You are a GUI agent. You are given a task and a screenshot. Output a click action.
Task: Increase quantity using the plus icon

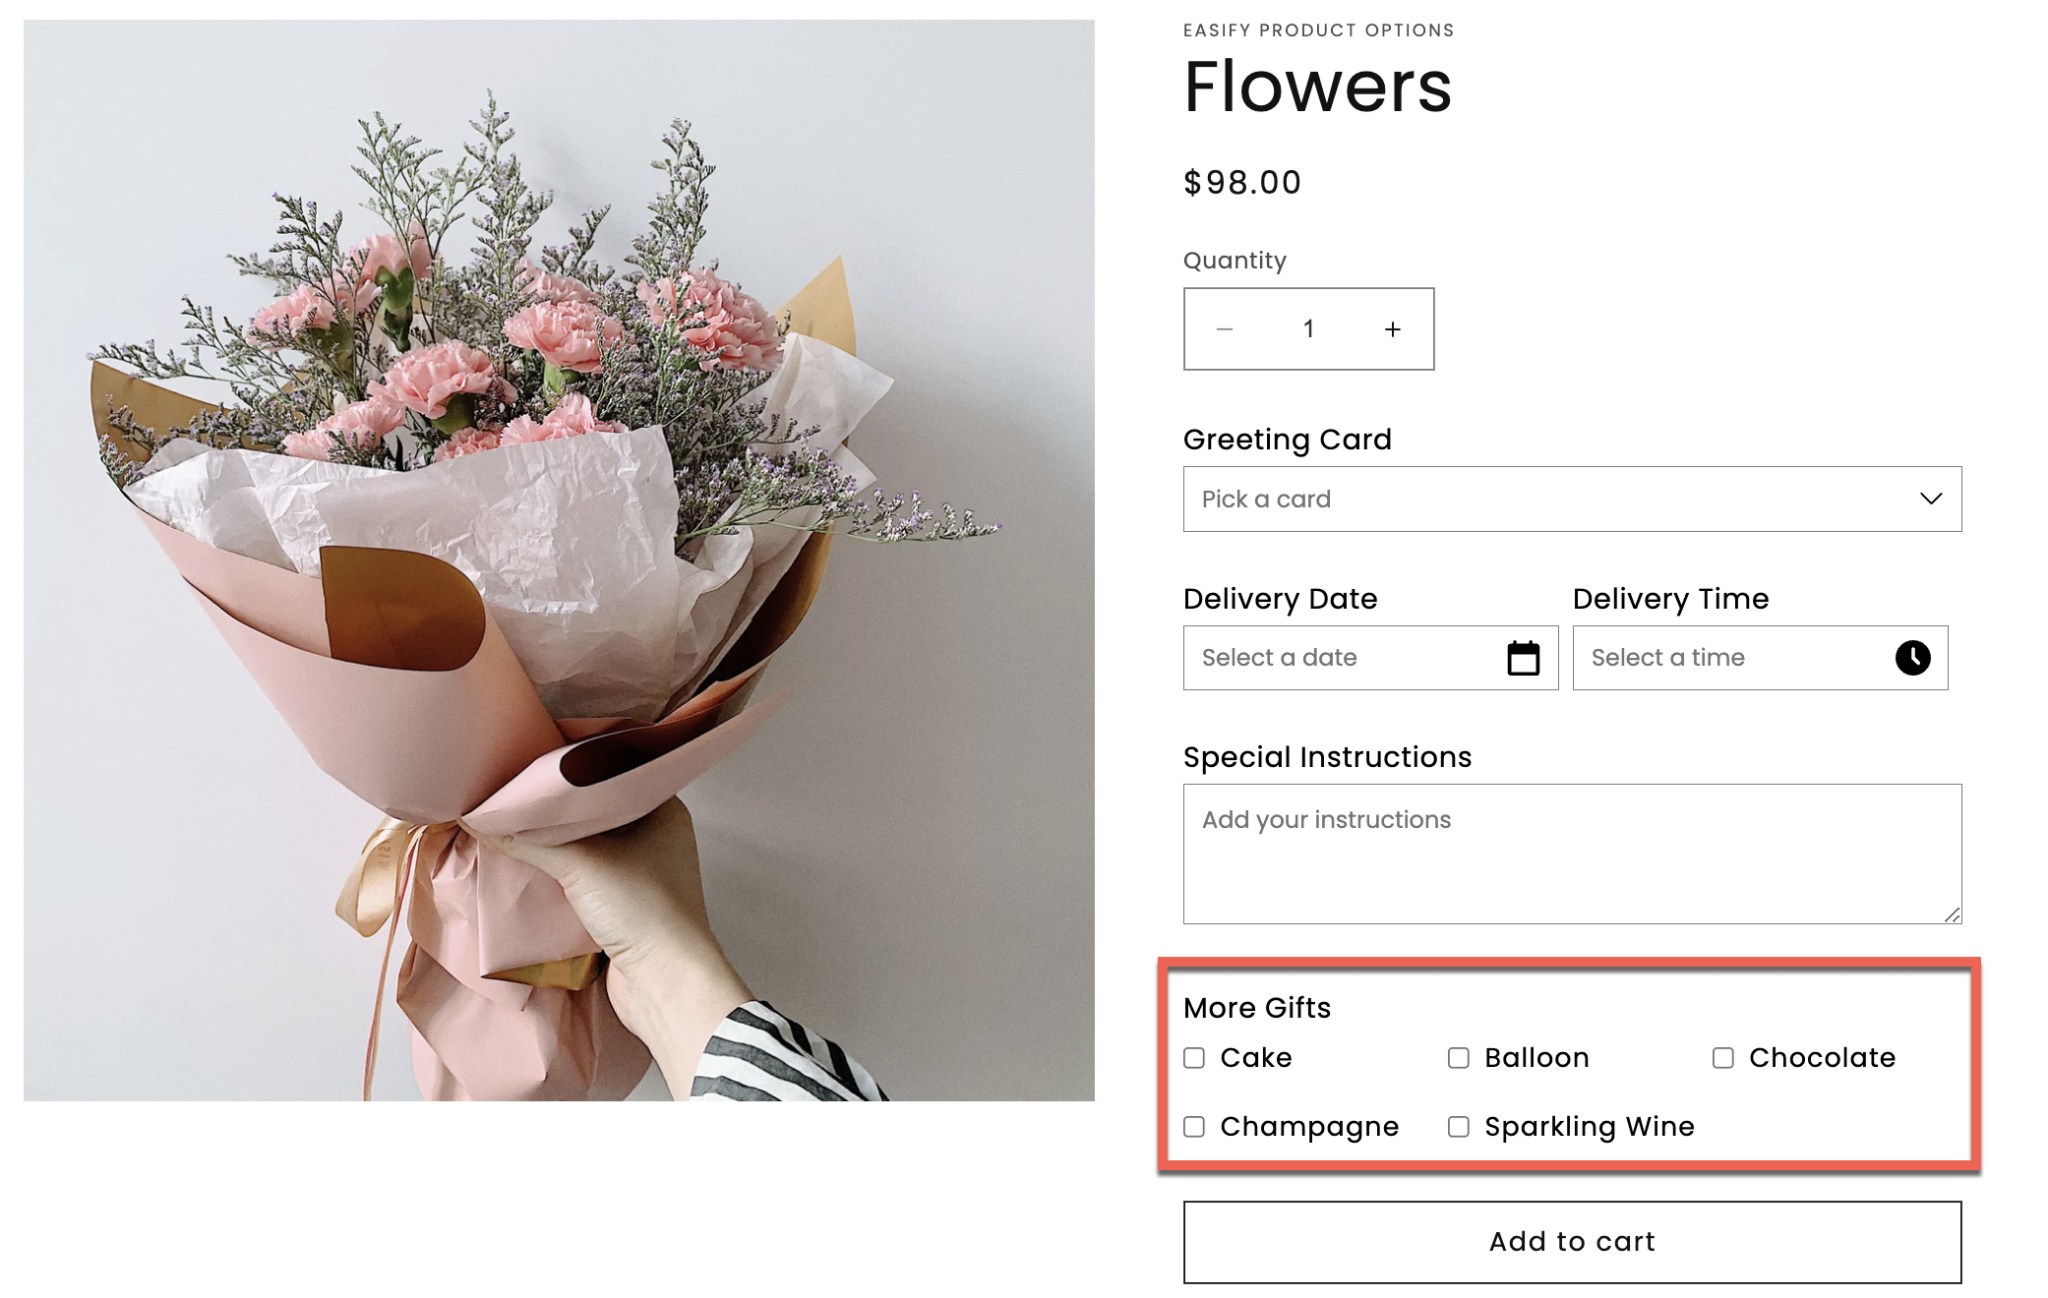click(x=1392, y=328)
